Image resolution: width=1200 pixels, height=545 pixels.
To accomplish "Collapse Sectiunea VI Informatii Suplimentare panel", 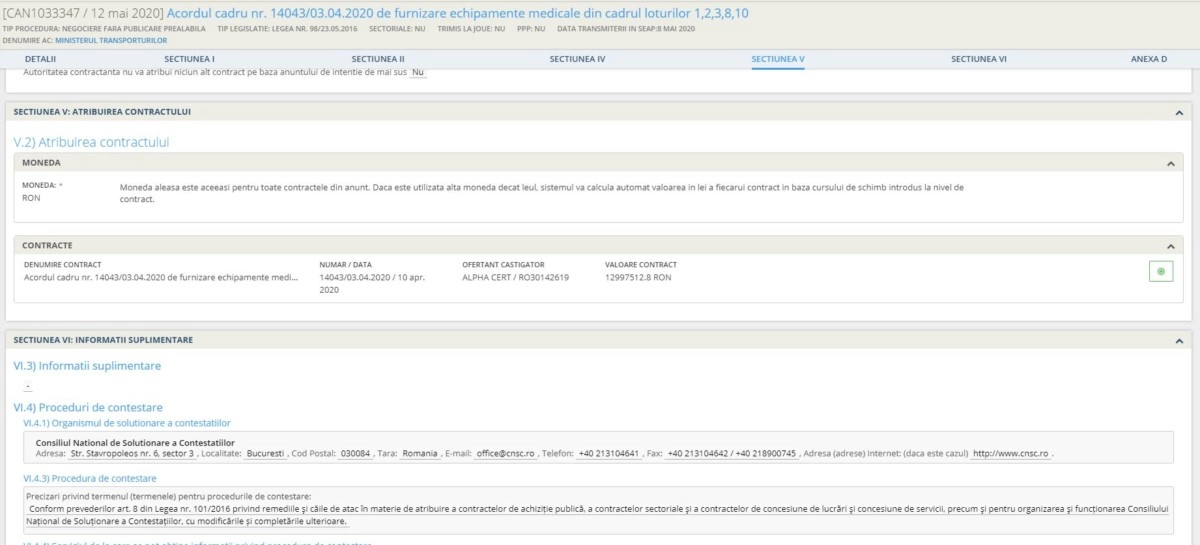I will point(1178,340).
